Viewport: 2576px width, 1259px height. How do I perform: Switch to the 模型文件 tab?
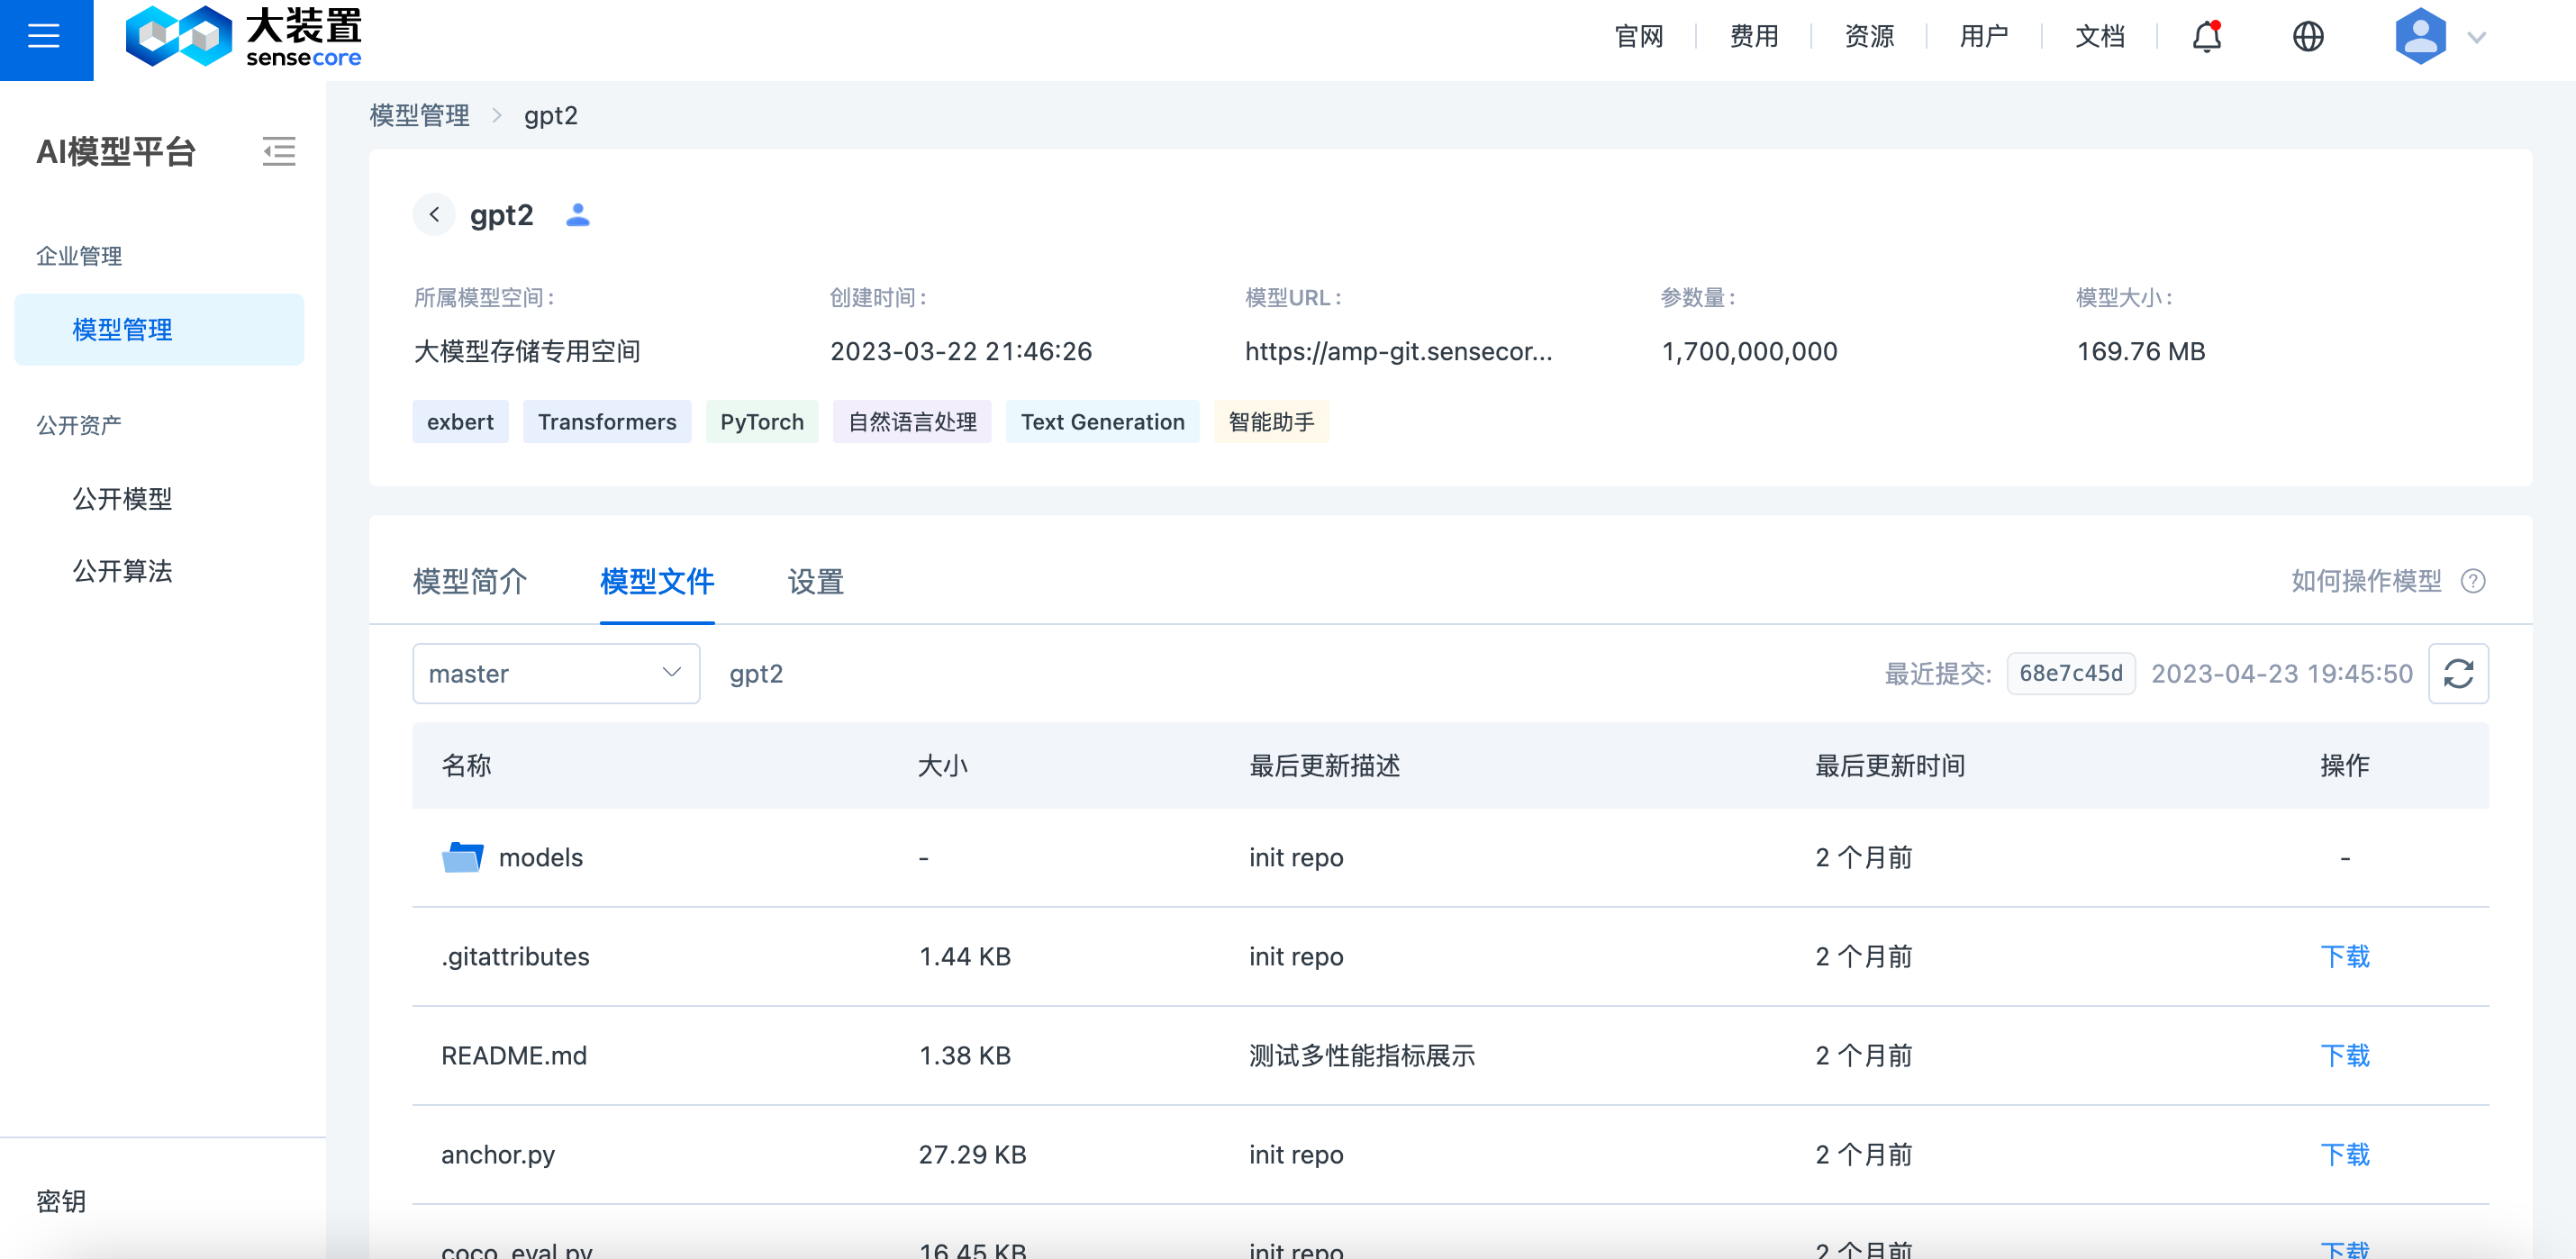(657, 581)
